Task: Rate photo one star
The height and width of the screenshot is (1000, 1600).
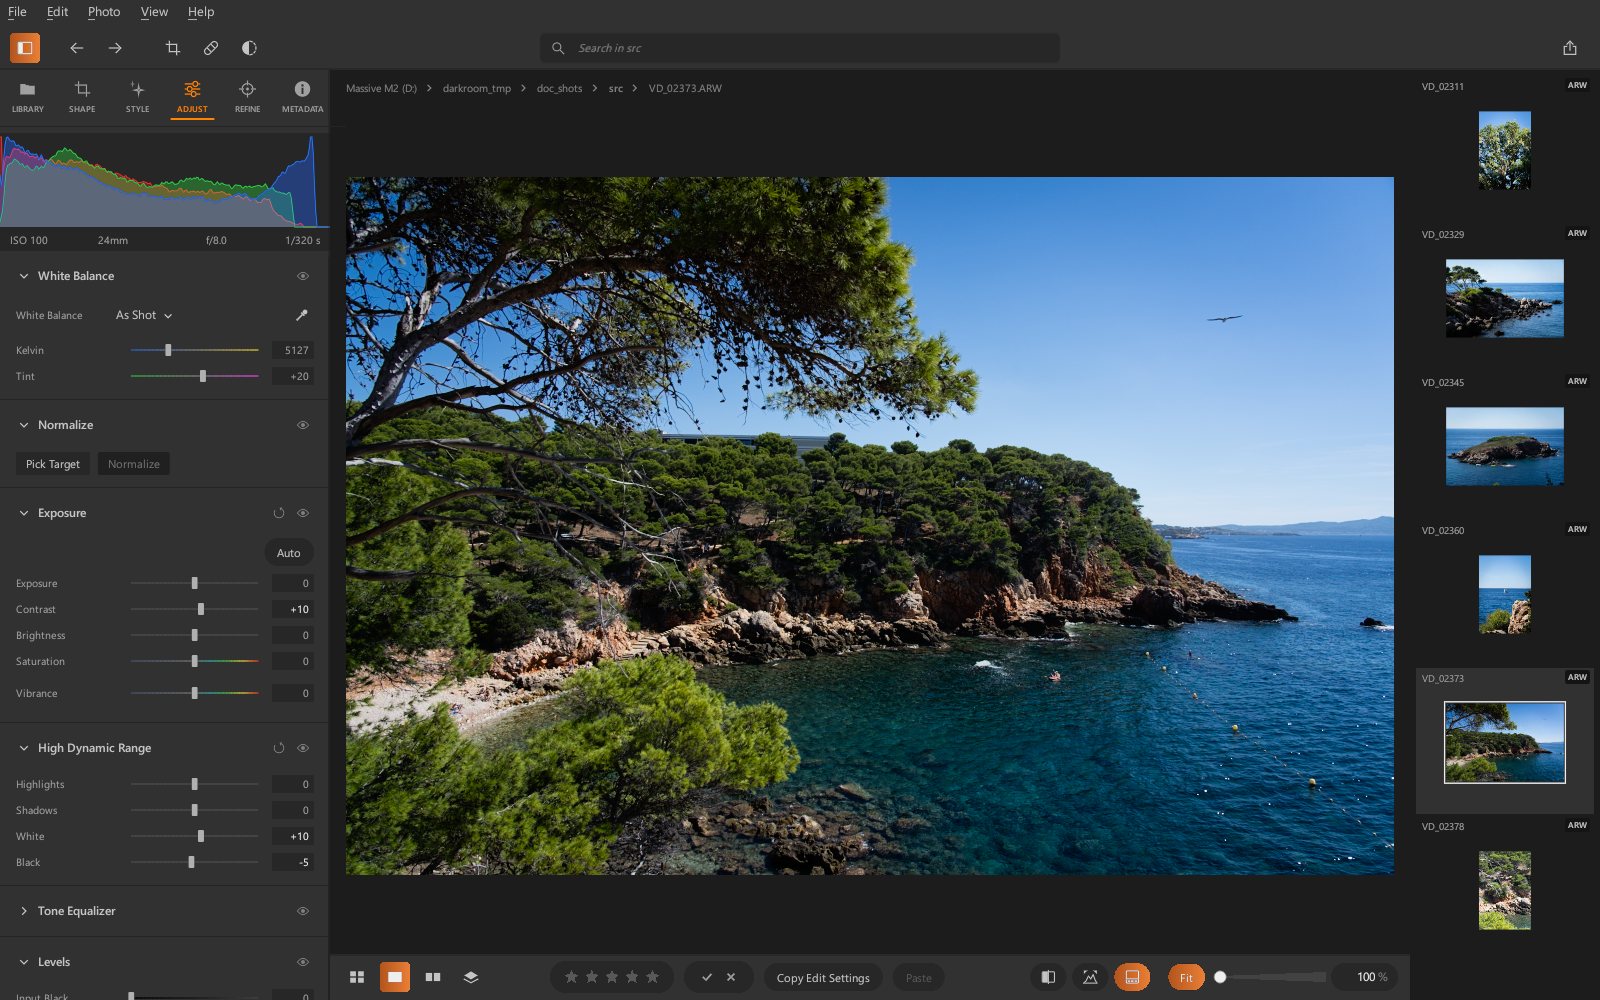Action: click(572, 977)
